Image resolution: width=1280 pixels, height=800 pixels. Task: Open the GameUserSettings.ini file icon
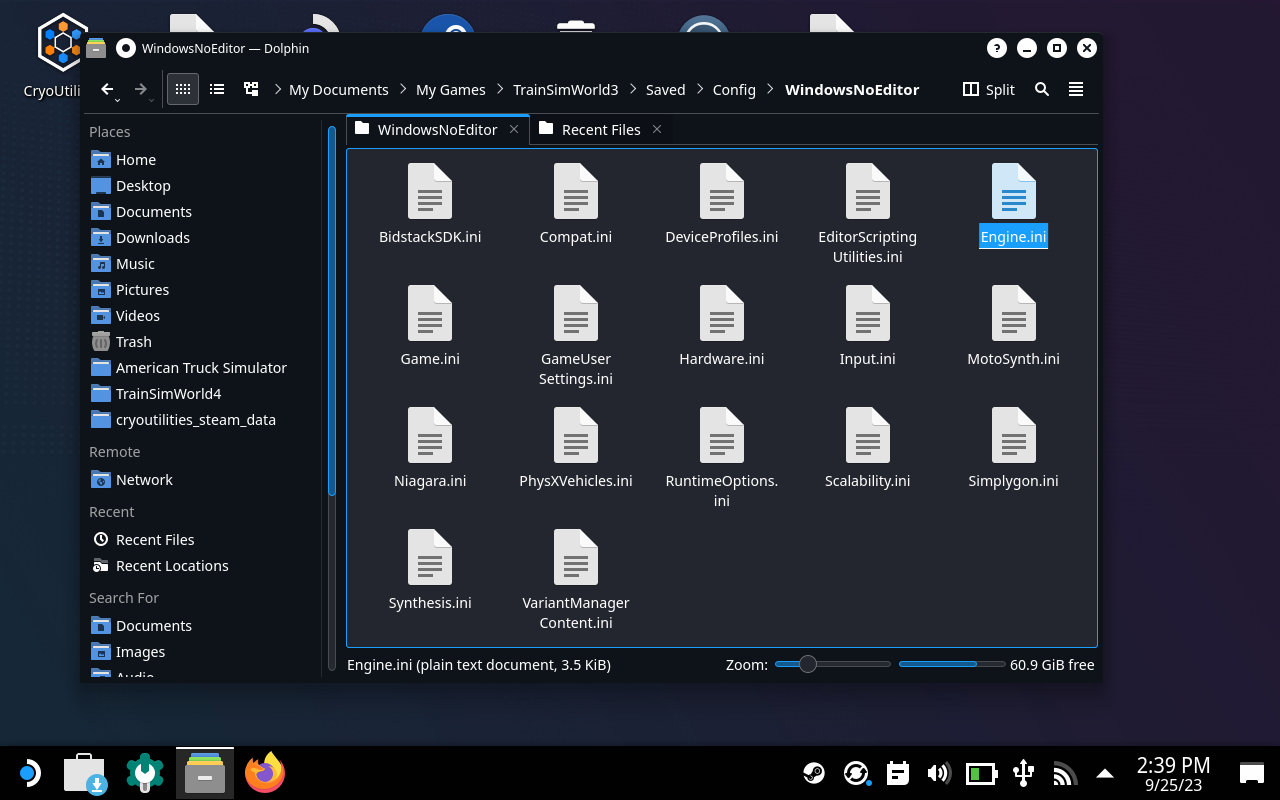coord(576,313)
